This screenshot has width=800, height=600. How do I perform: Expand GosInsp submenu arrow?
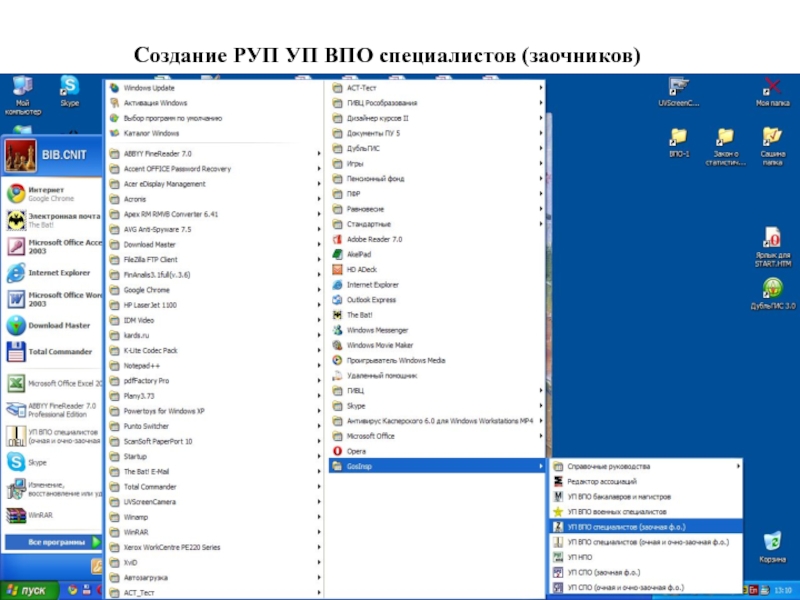point(540,466)
